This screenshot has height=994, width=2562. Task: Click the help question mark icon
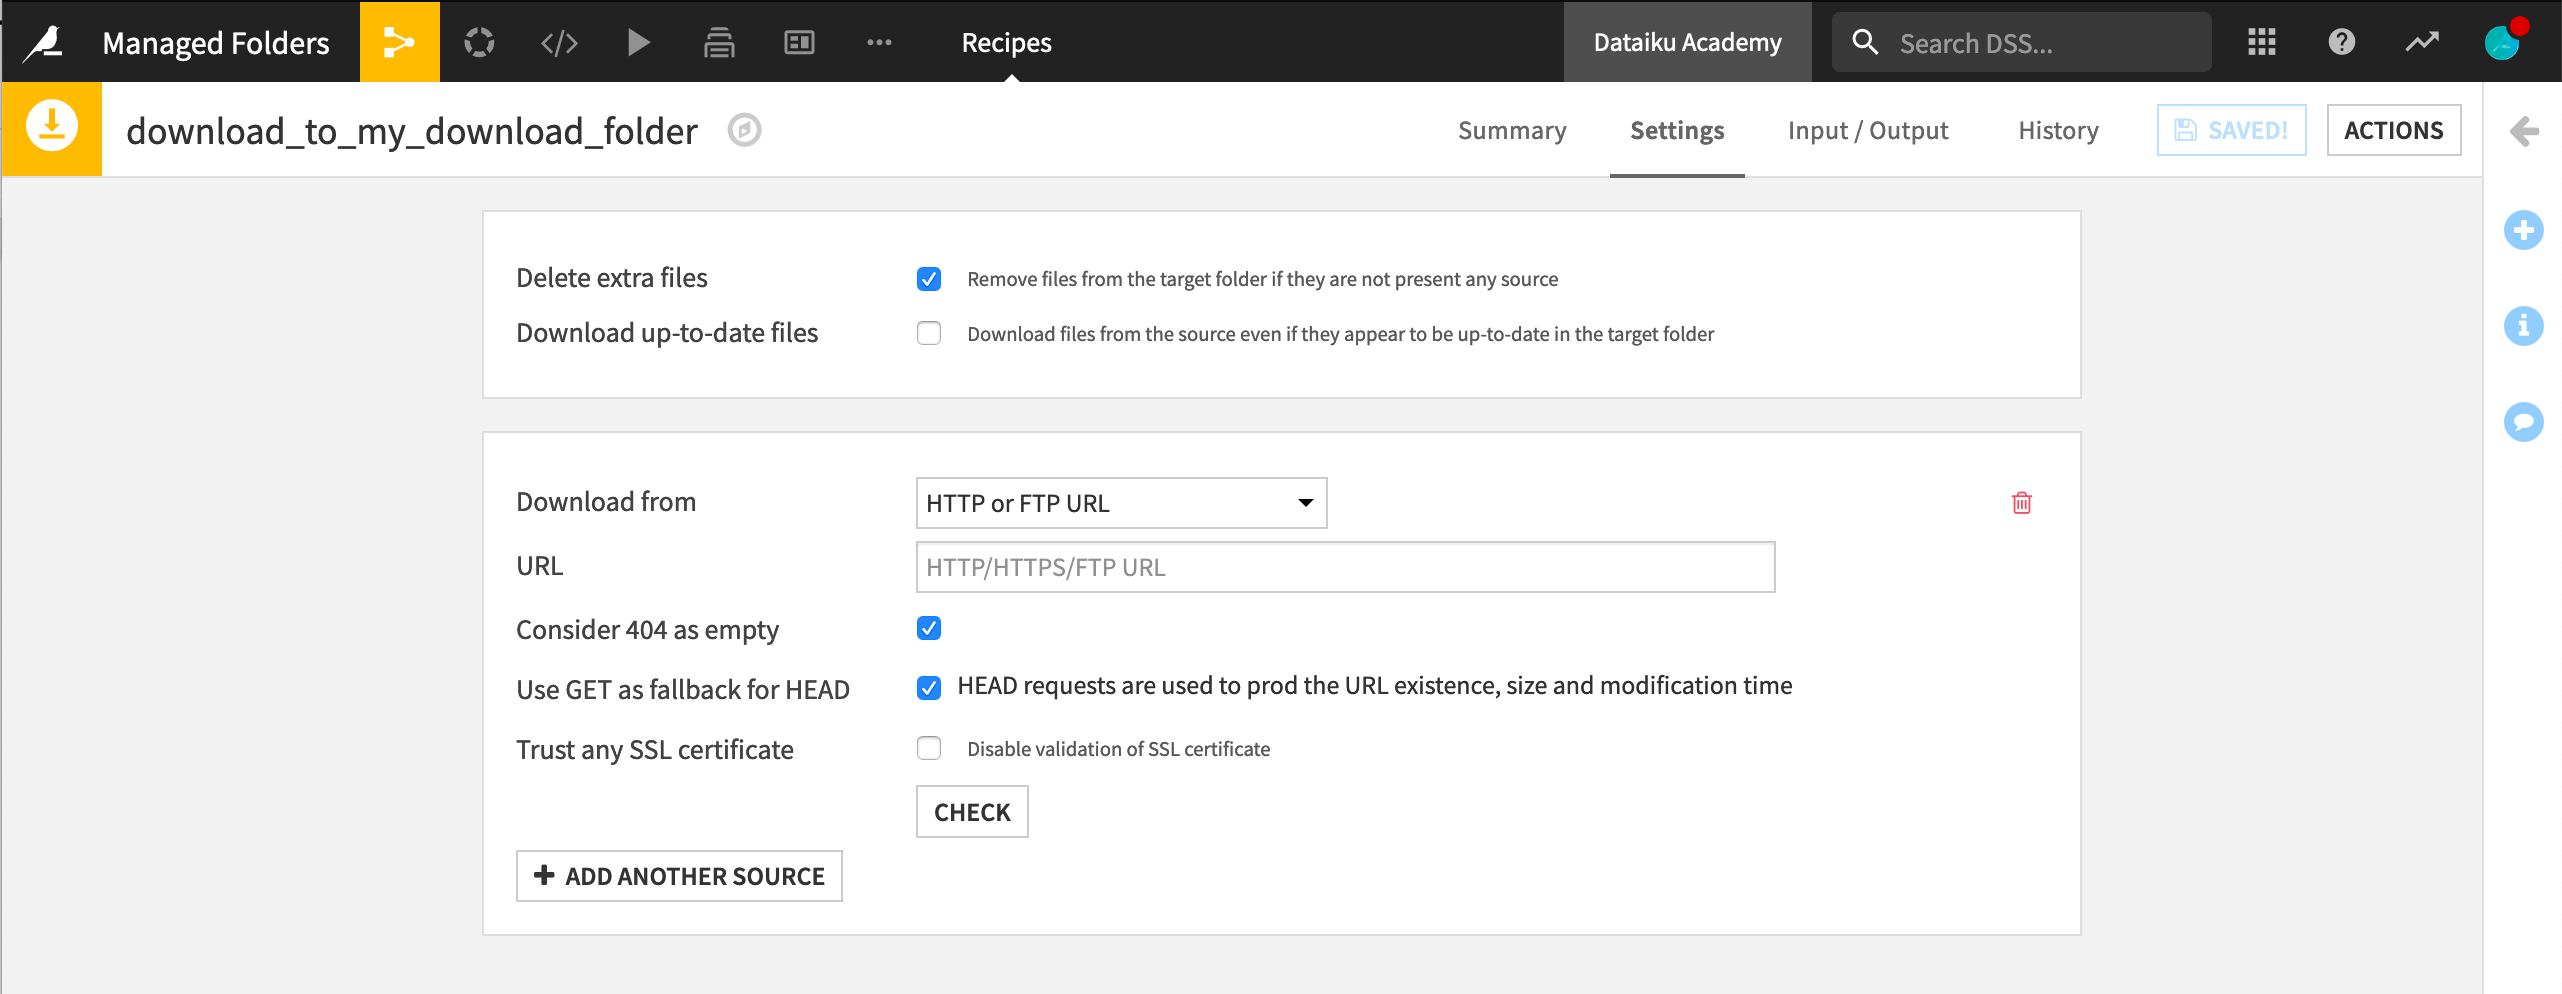[2340, 42]
